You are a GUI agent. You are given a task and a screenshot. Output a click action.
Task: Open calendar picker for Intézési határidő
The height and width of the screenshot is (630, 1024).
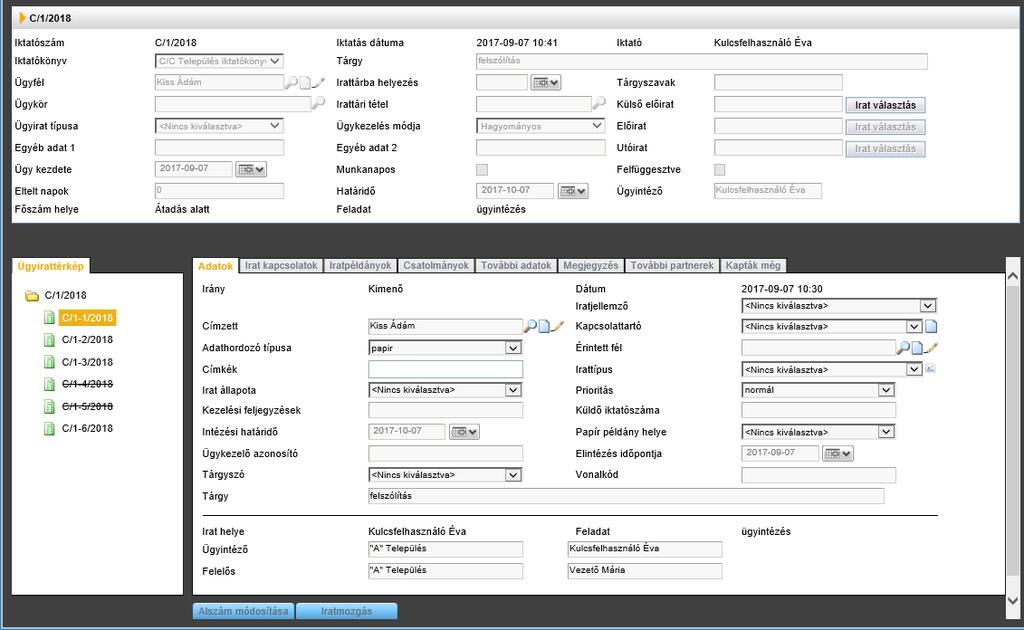click(x=464, y=432)
